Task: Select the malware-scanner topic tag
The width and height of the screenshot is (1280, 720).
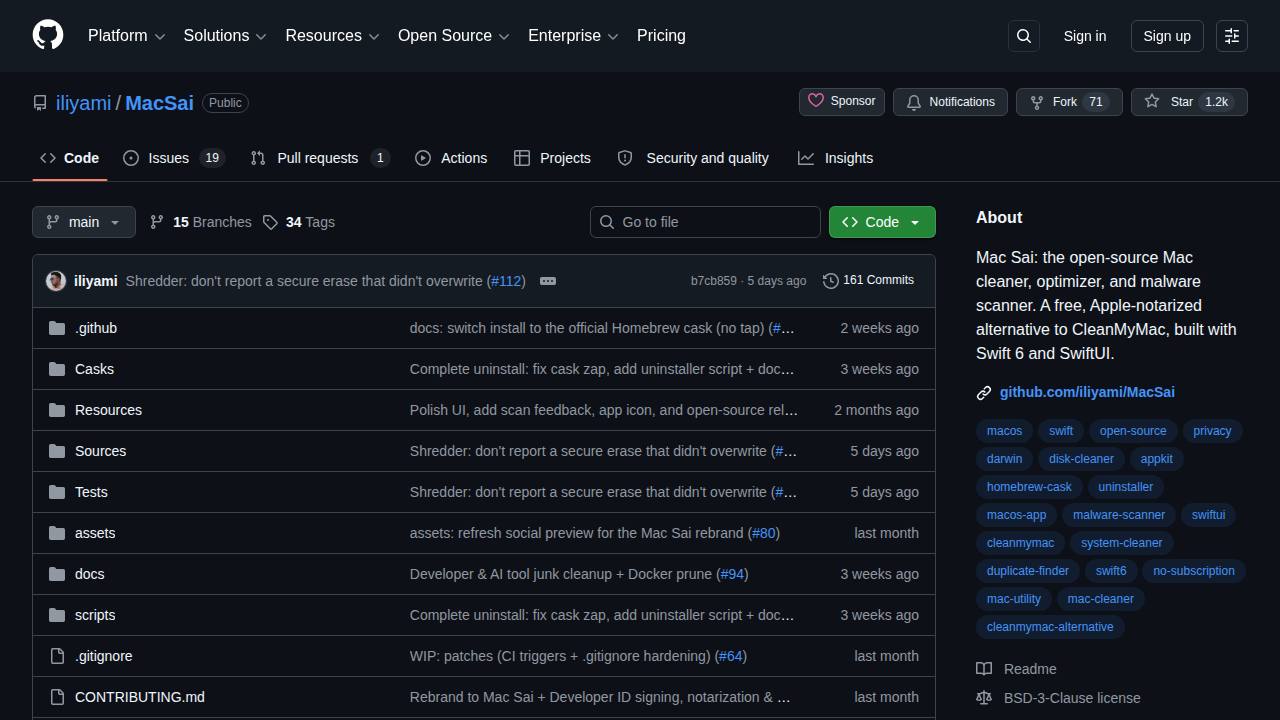Action: (x=1119, y=515)
